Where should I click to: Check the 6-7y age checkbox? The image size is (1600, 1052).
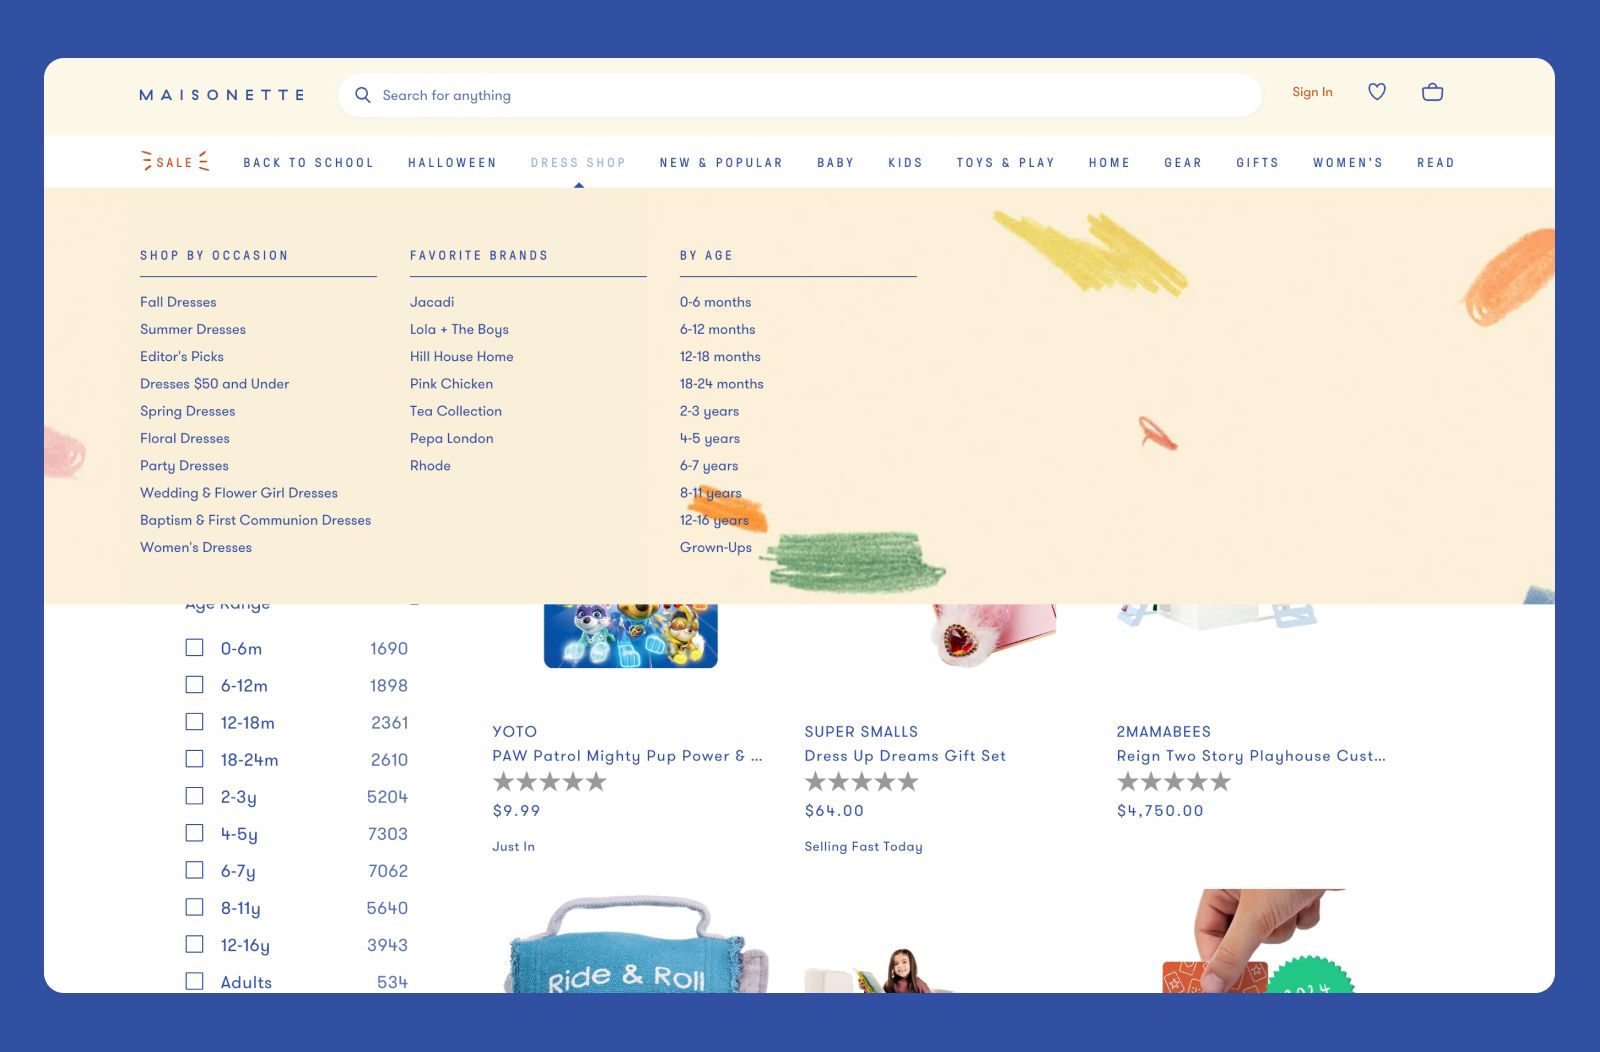pos(194,870)
